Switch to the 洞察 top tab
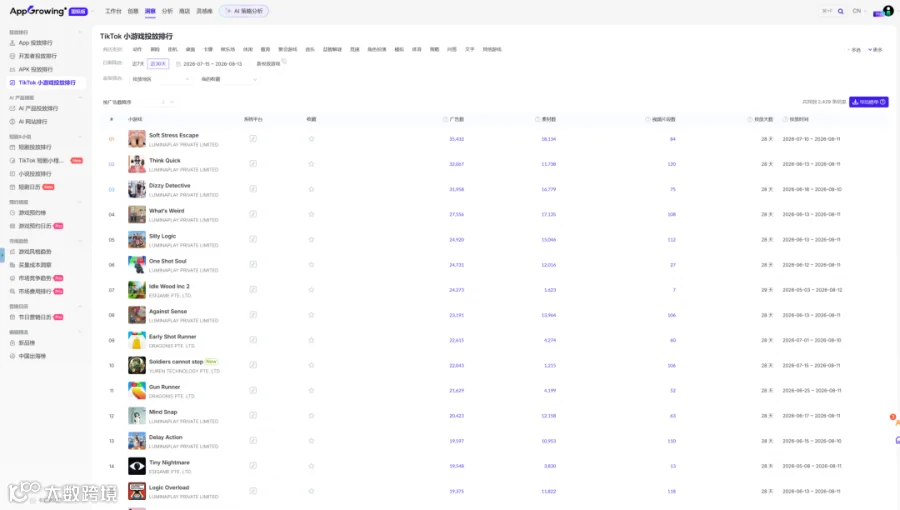Image resolution: width=900 pixels, height=510 pixels. click(x=150, y=11)
